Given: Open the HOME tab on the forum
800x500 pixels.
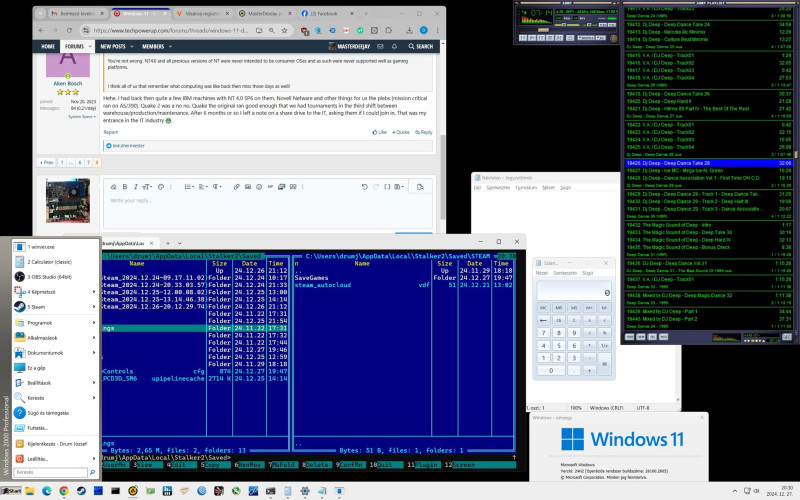Looking at the screenshot, I should (48, 46).
